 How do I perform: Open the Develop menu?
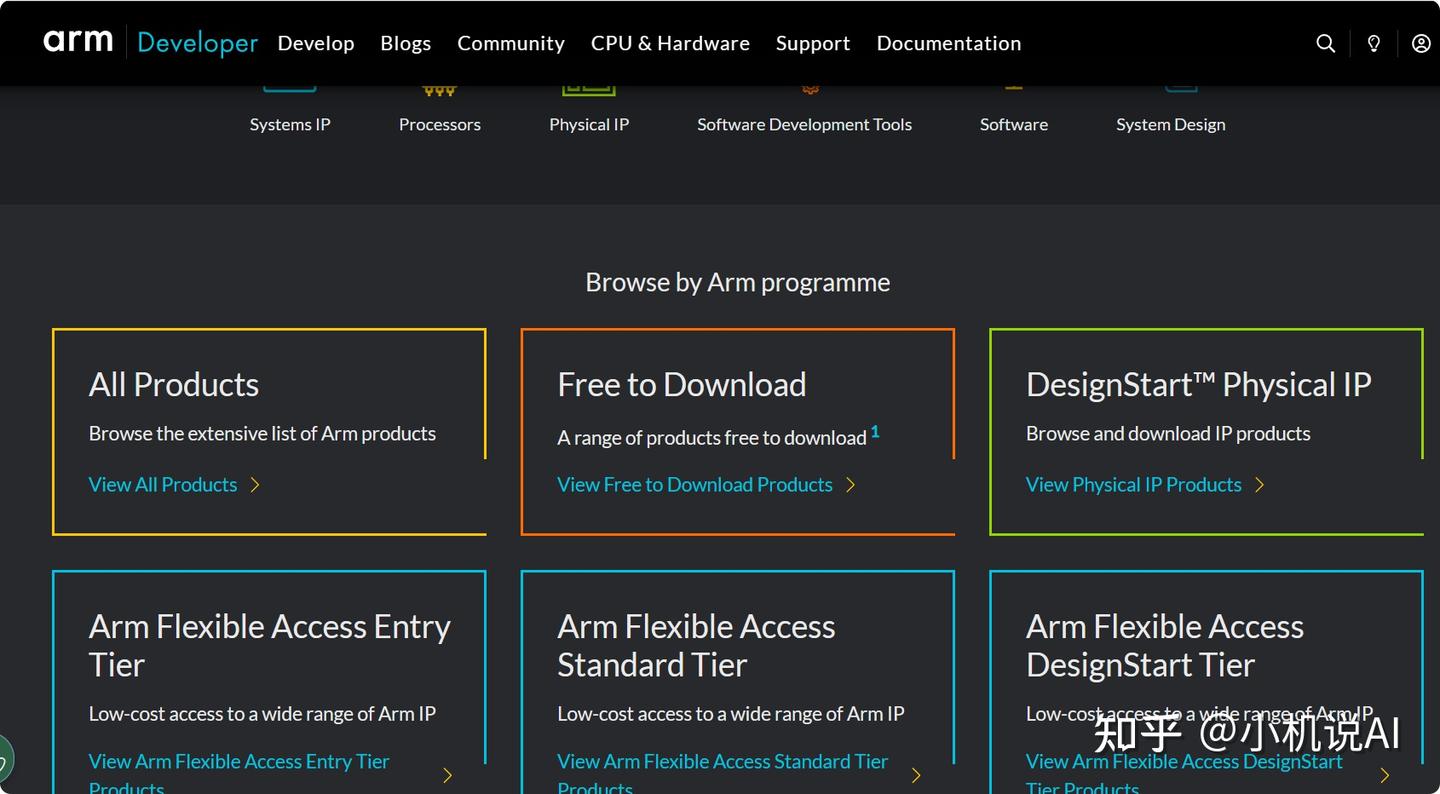(316, 43)
